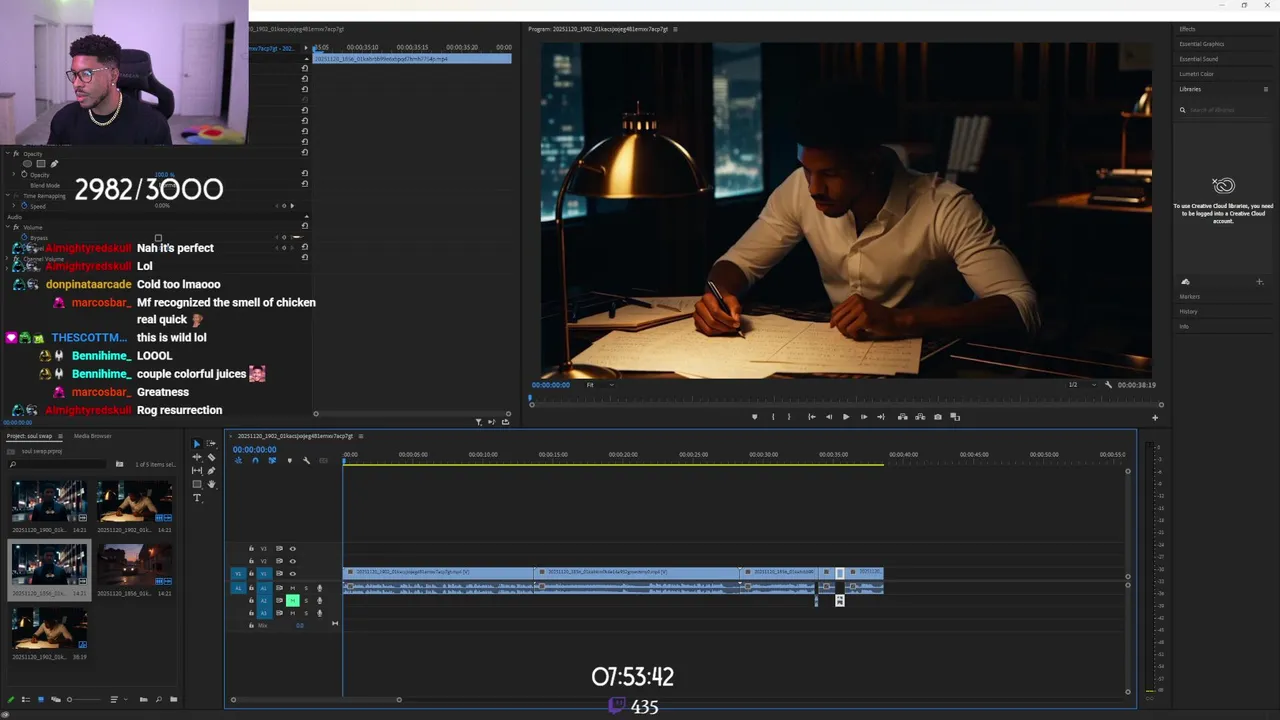Image resolution: width=1280 pixels, height=720 pixels.
Task: Open the Project: soul swap panel menu
Action: [x=60, y=436]
